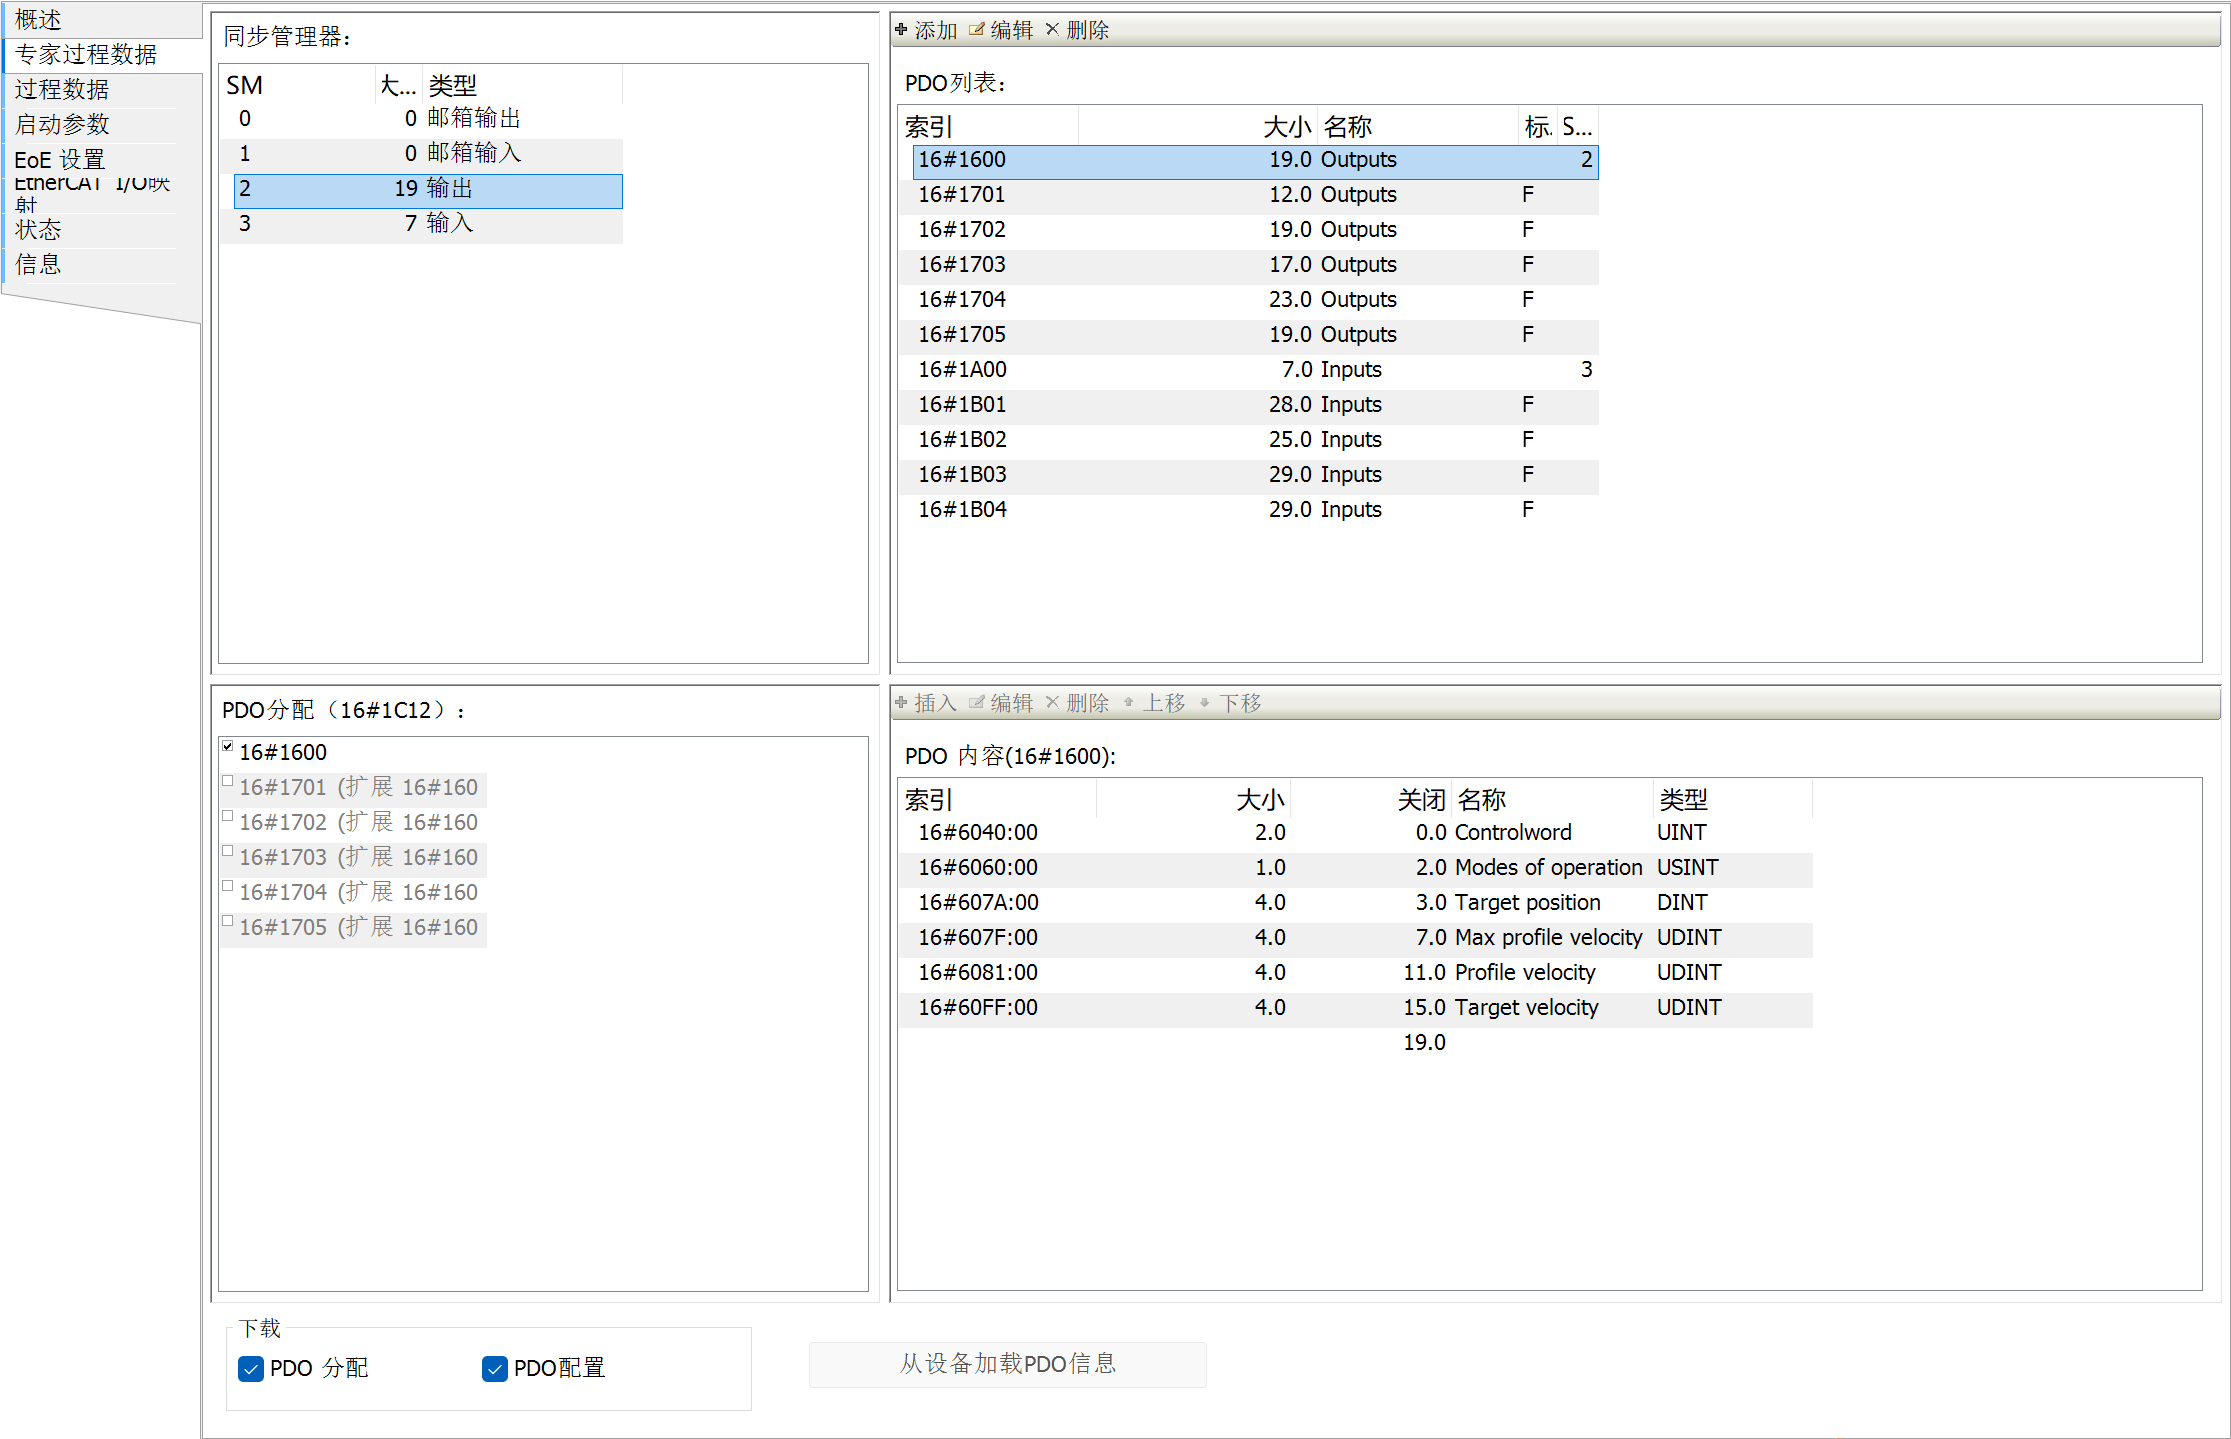Select sync manager row 2 输出
The width and height of the screenshot is (2231, 1439).
point(428,190)
